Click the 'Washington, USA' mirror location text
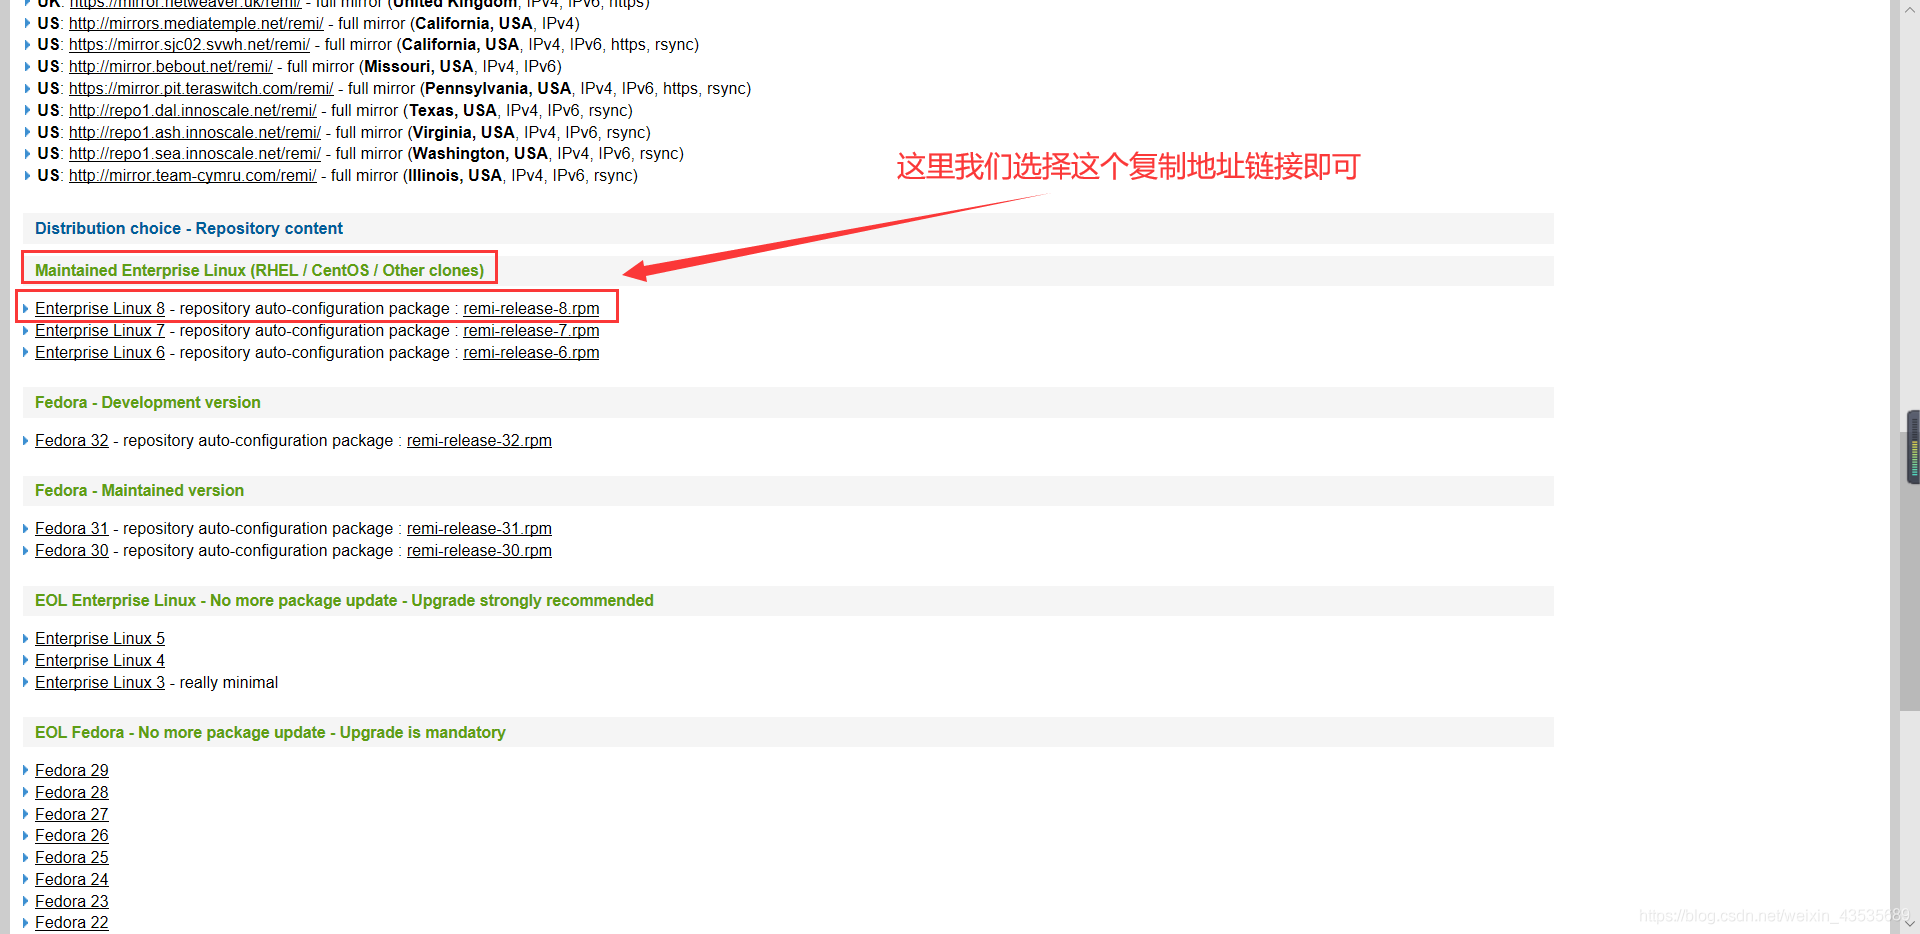The height and width of the screenshot is (934, 1920). [480, 154]
